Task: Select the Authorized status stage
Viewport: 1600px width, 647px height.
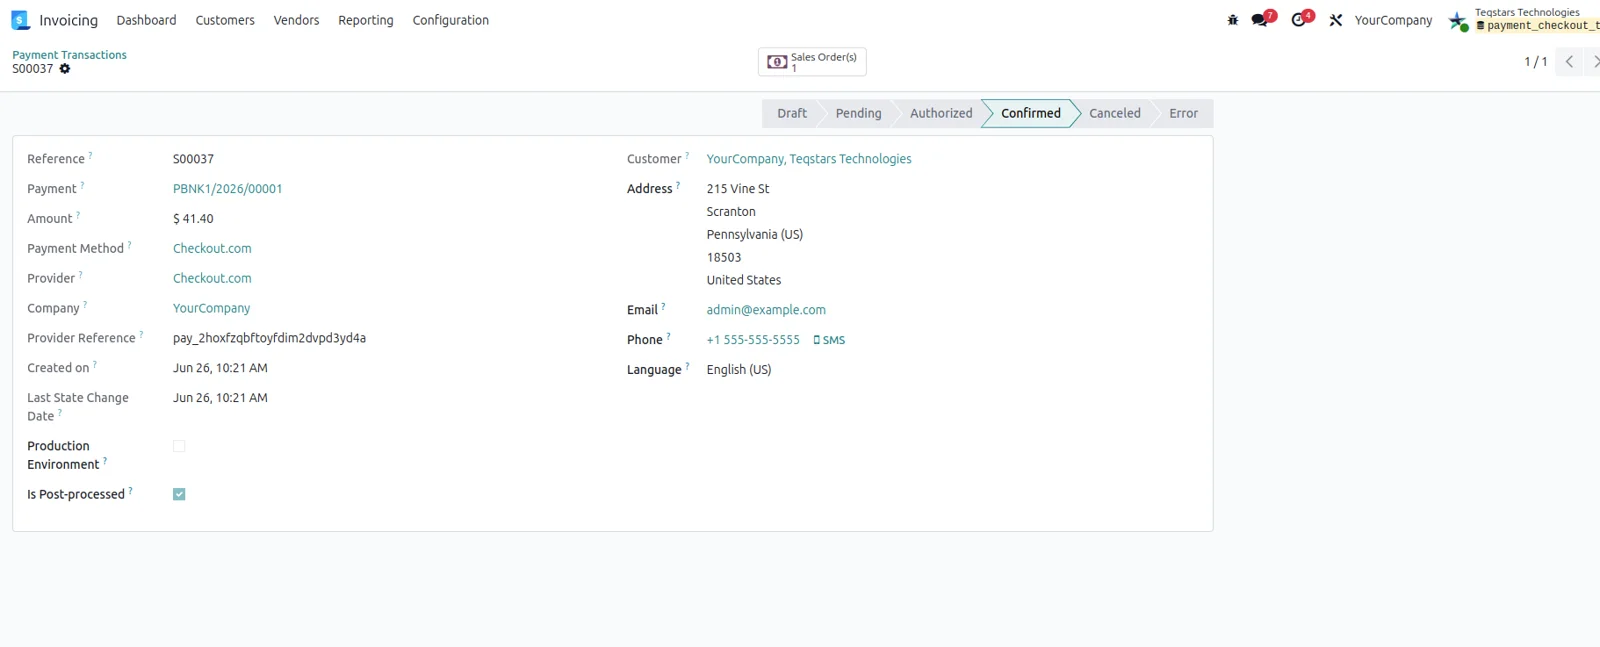Action: tap(941, 113)
